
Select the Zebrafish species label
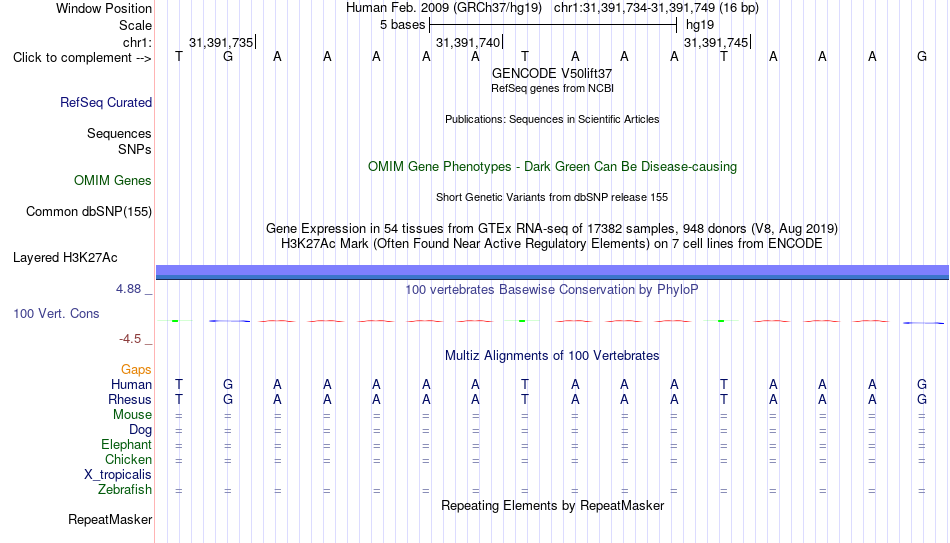[x=125, y=490]
